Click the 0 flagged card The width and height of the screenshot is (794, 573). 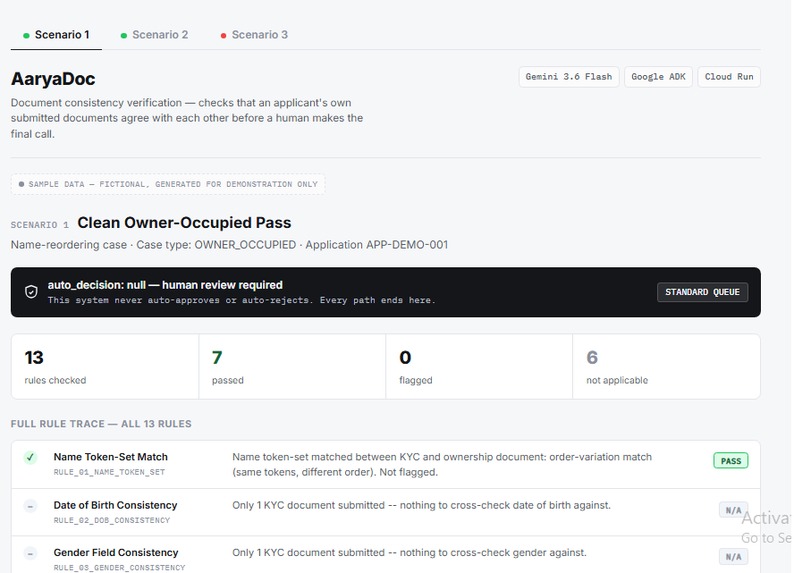click(479, 366)
